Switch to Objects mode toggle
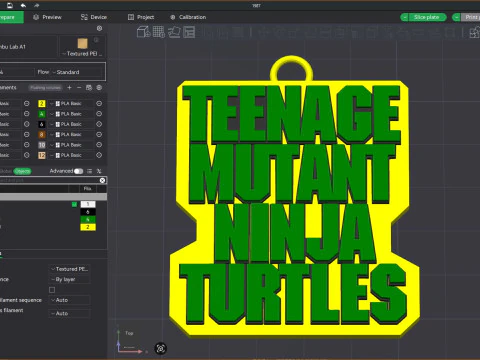 tap(22, 171)
